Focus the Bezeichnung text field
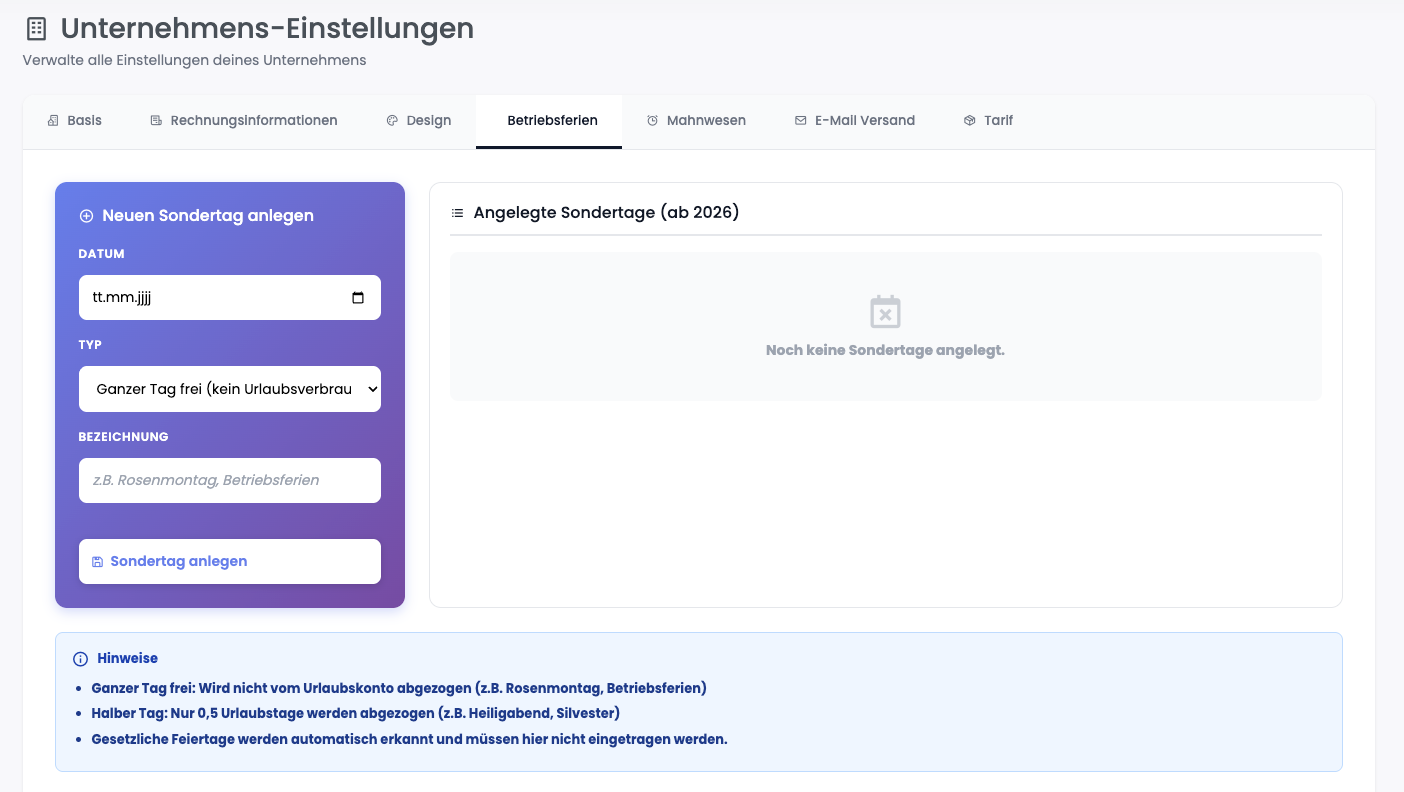 pos(229,480)
